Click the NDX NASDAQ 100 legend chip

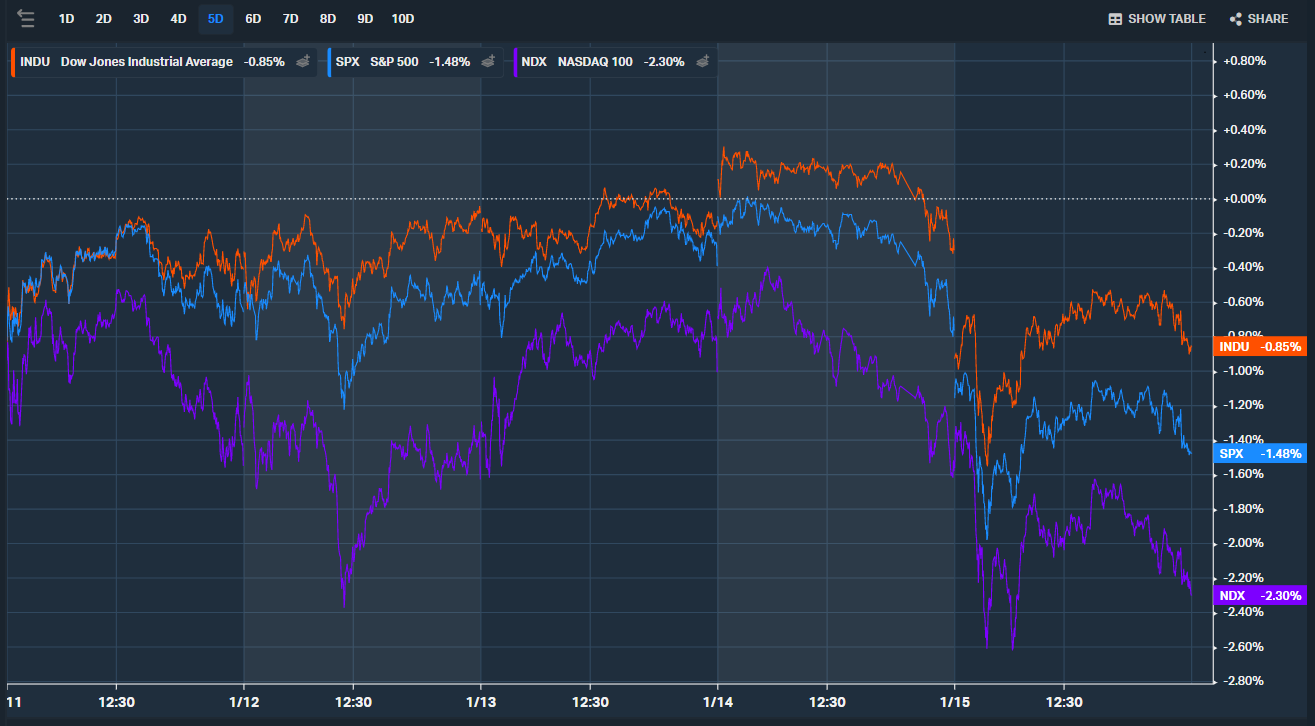(x=614, y=62)
